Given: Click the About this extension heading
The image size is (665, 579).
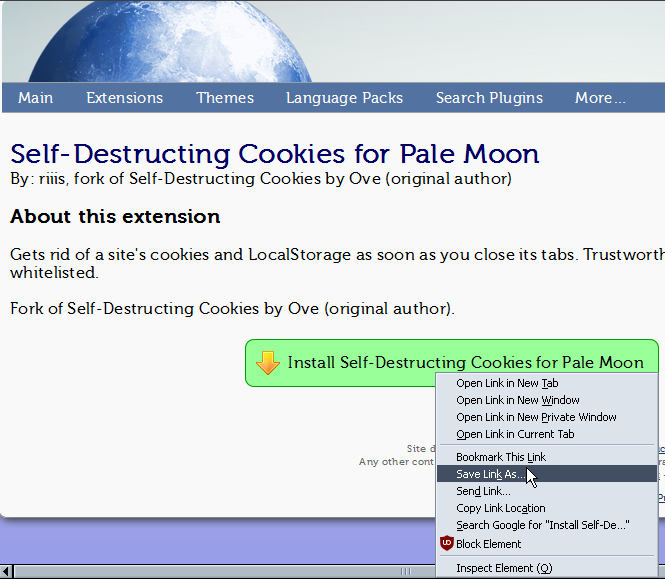Looking at the screenshot, I should [115, 216].
